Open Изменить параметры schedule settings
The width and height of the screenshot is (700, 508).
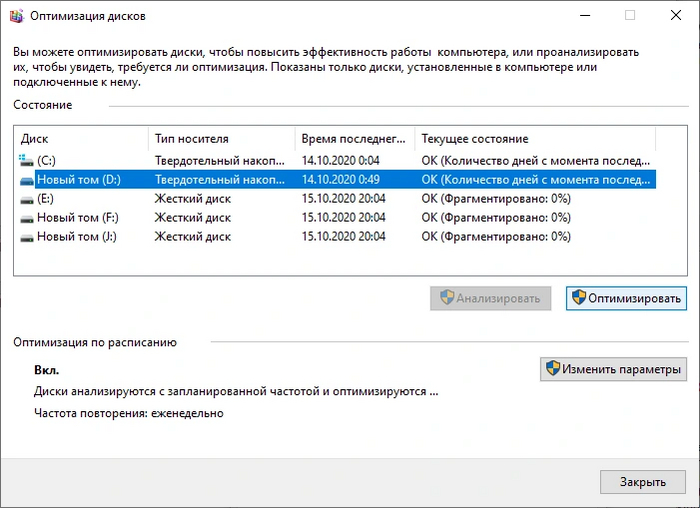coord(613,369)
